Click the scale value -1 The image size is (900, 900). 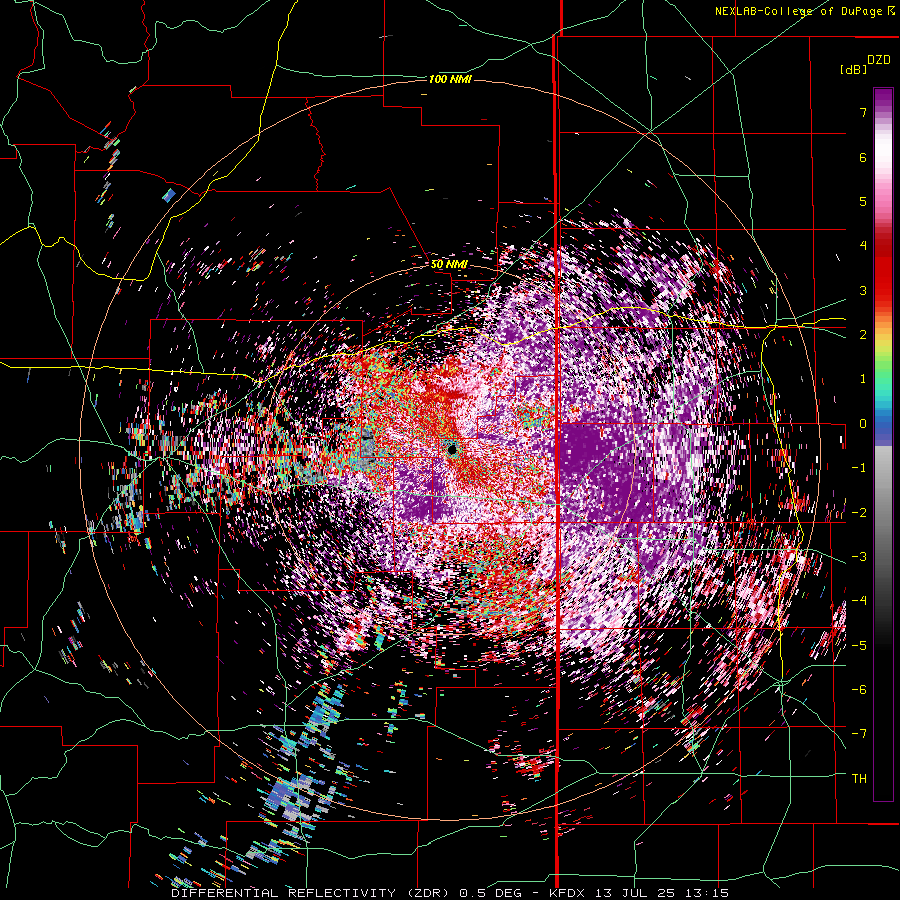click(x=859, y=467)
